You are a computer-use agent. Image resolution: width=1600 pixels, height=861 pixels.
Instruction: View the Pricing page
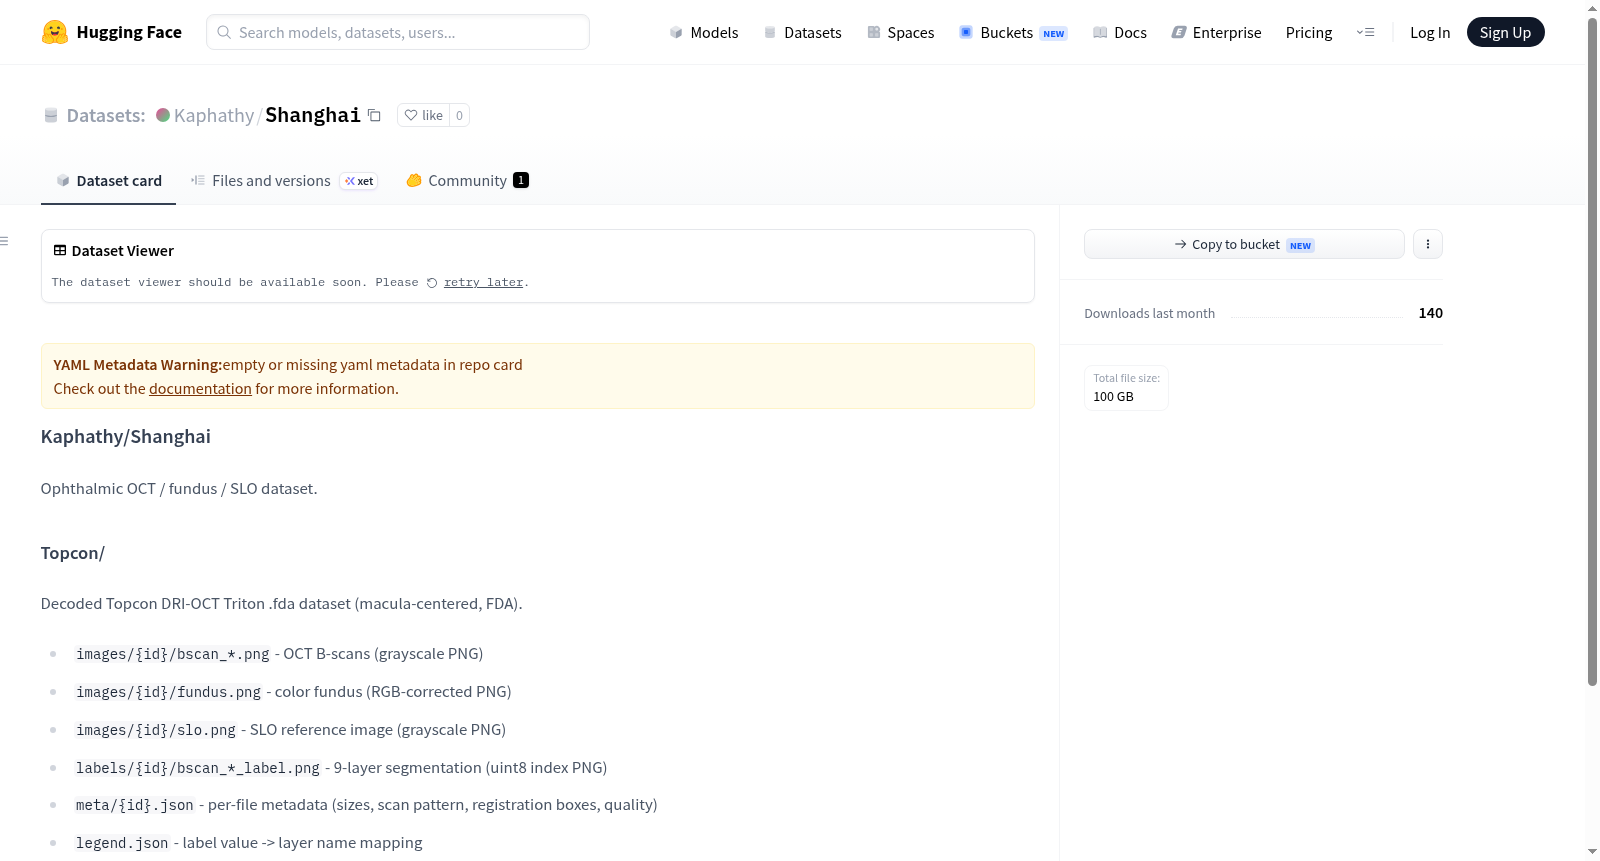(x=1309, y=32)
